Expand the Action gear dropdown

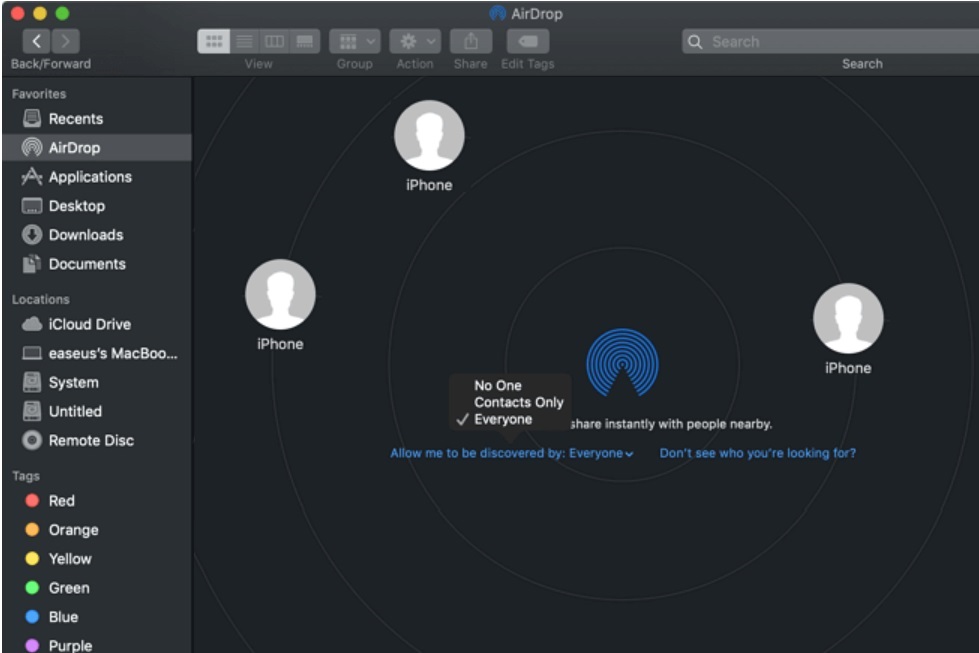(x=414, y=41)
